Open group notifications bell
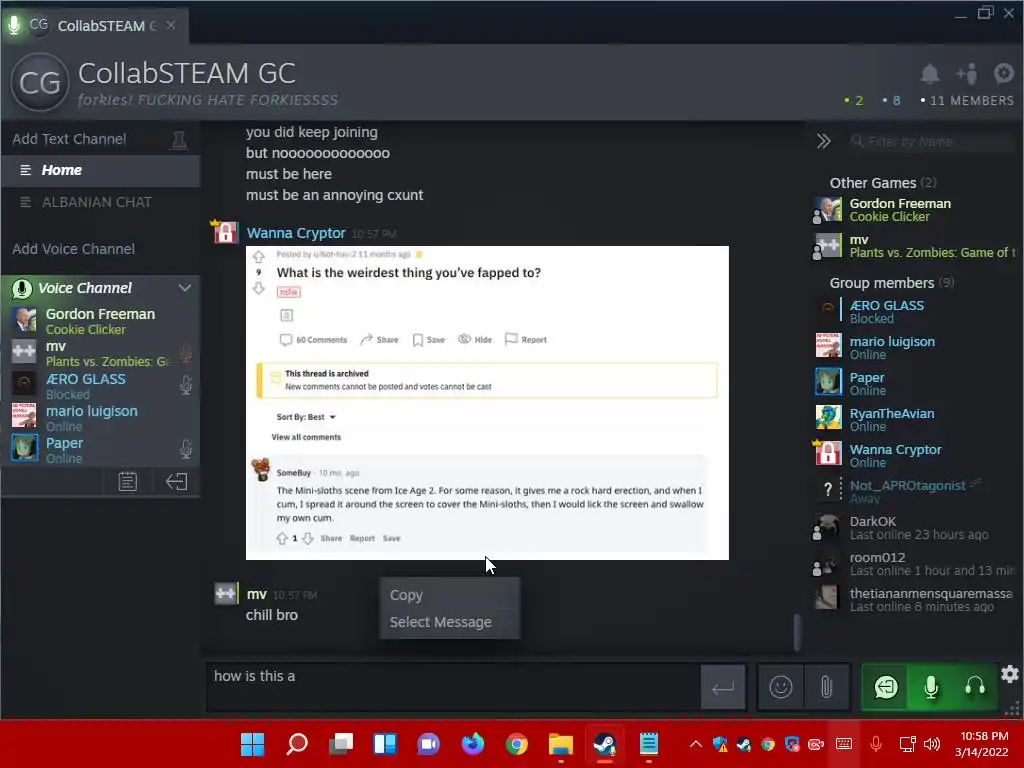The height and width of the screenshot is (768, 1024). pos(929,74)
